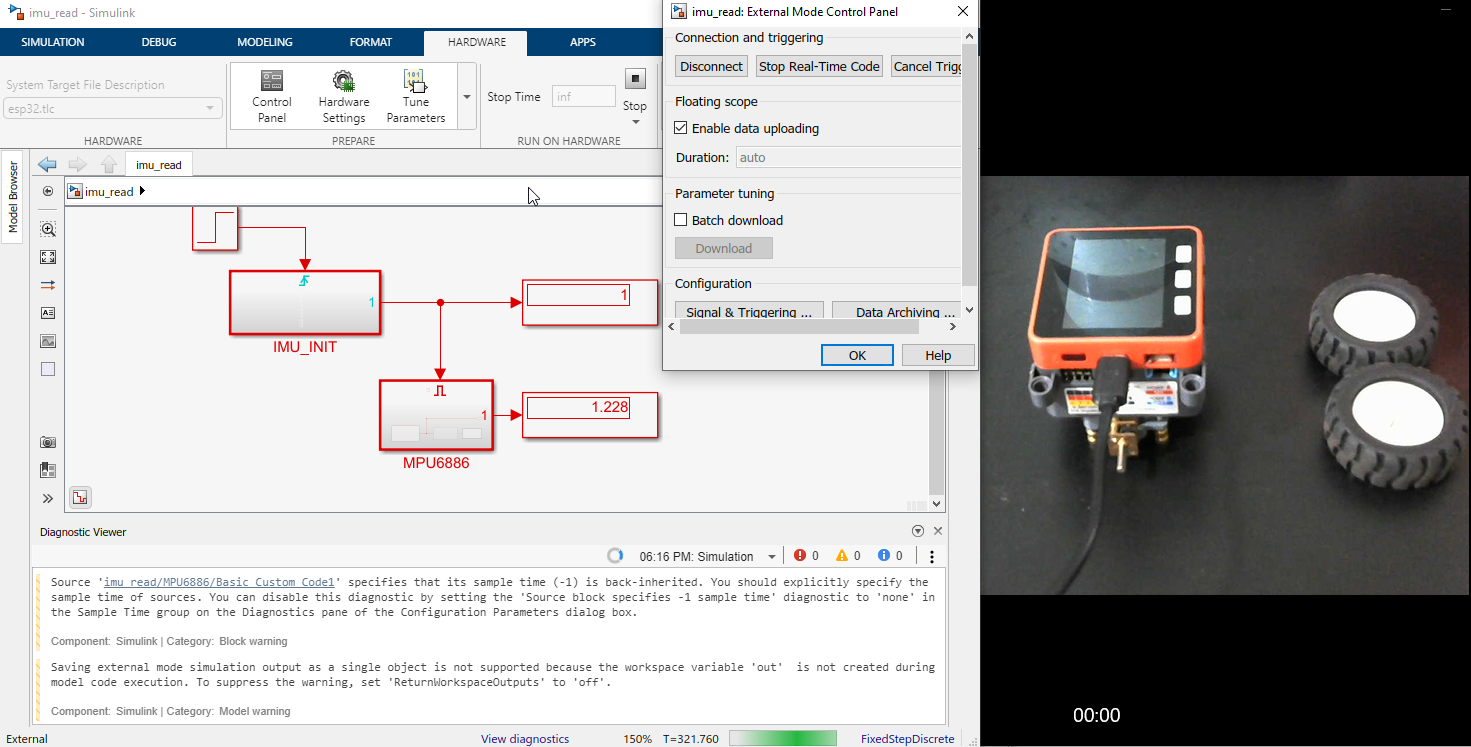Image resolution: width=1471 pixels, height=747 pixels.
Task: Close the Diagnostic Viewer panel
Action: point(938,532)
